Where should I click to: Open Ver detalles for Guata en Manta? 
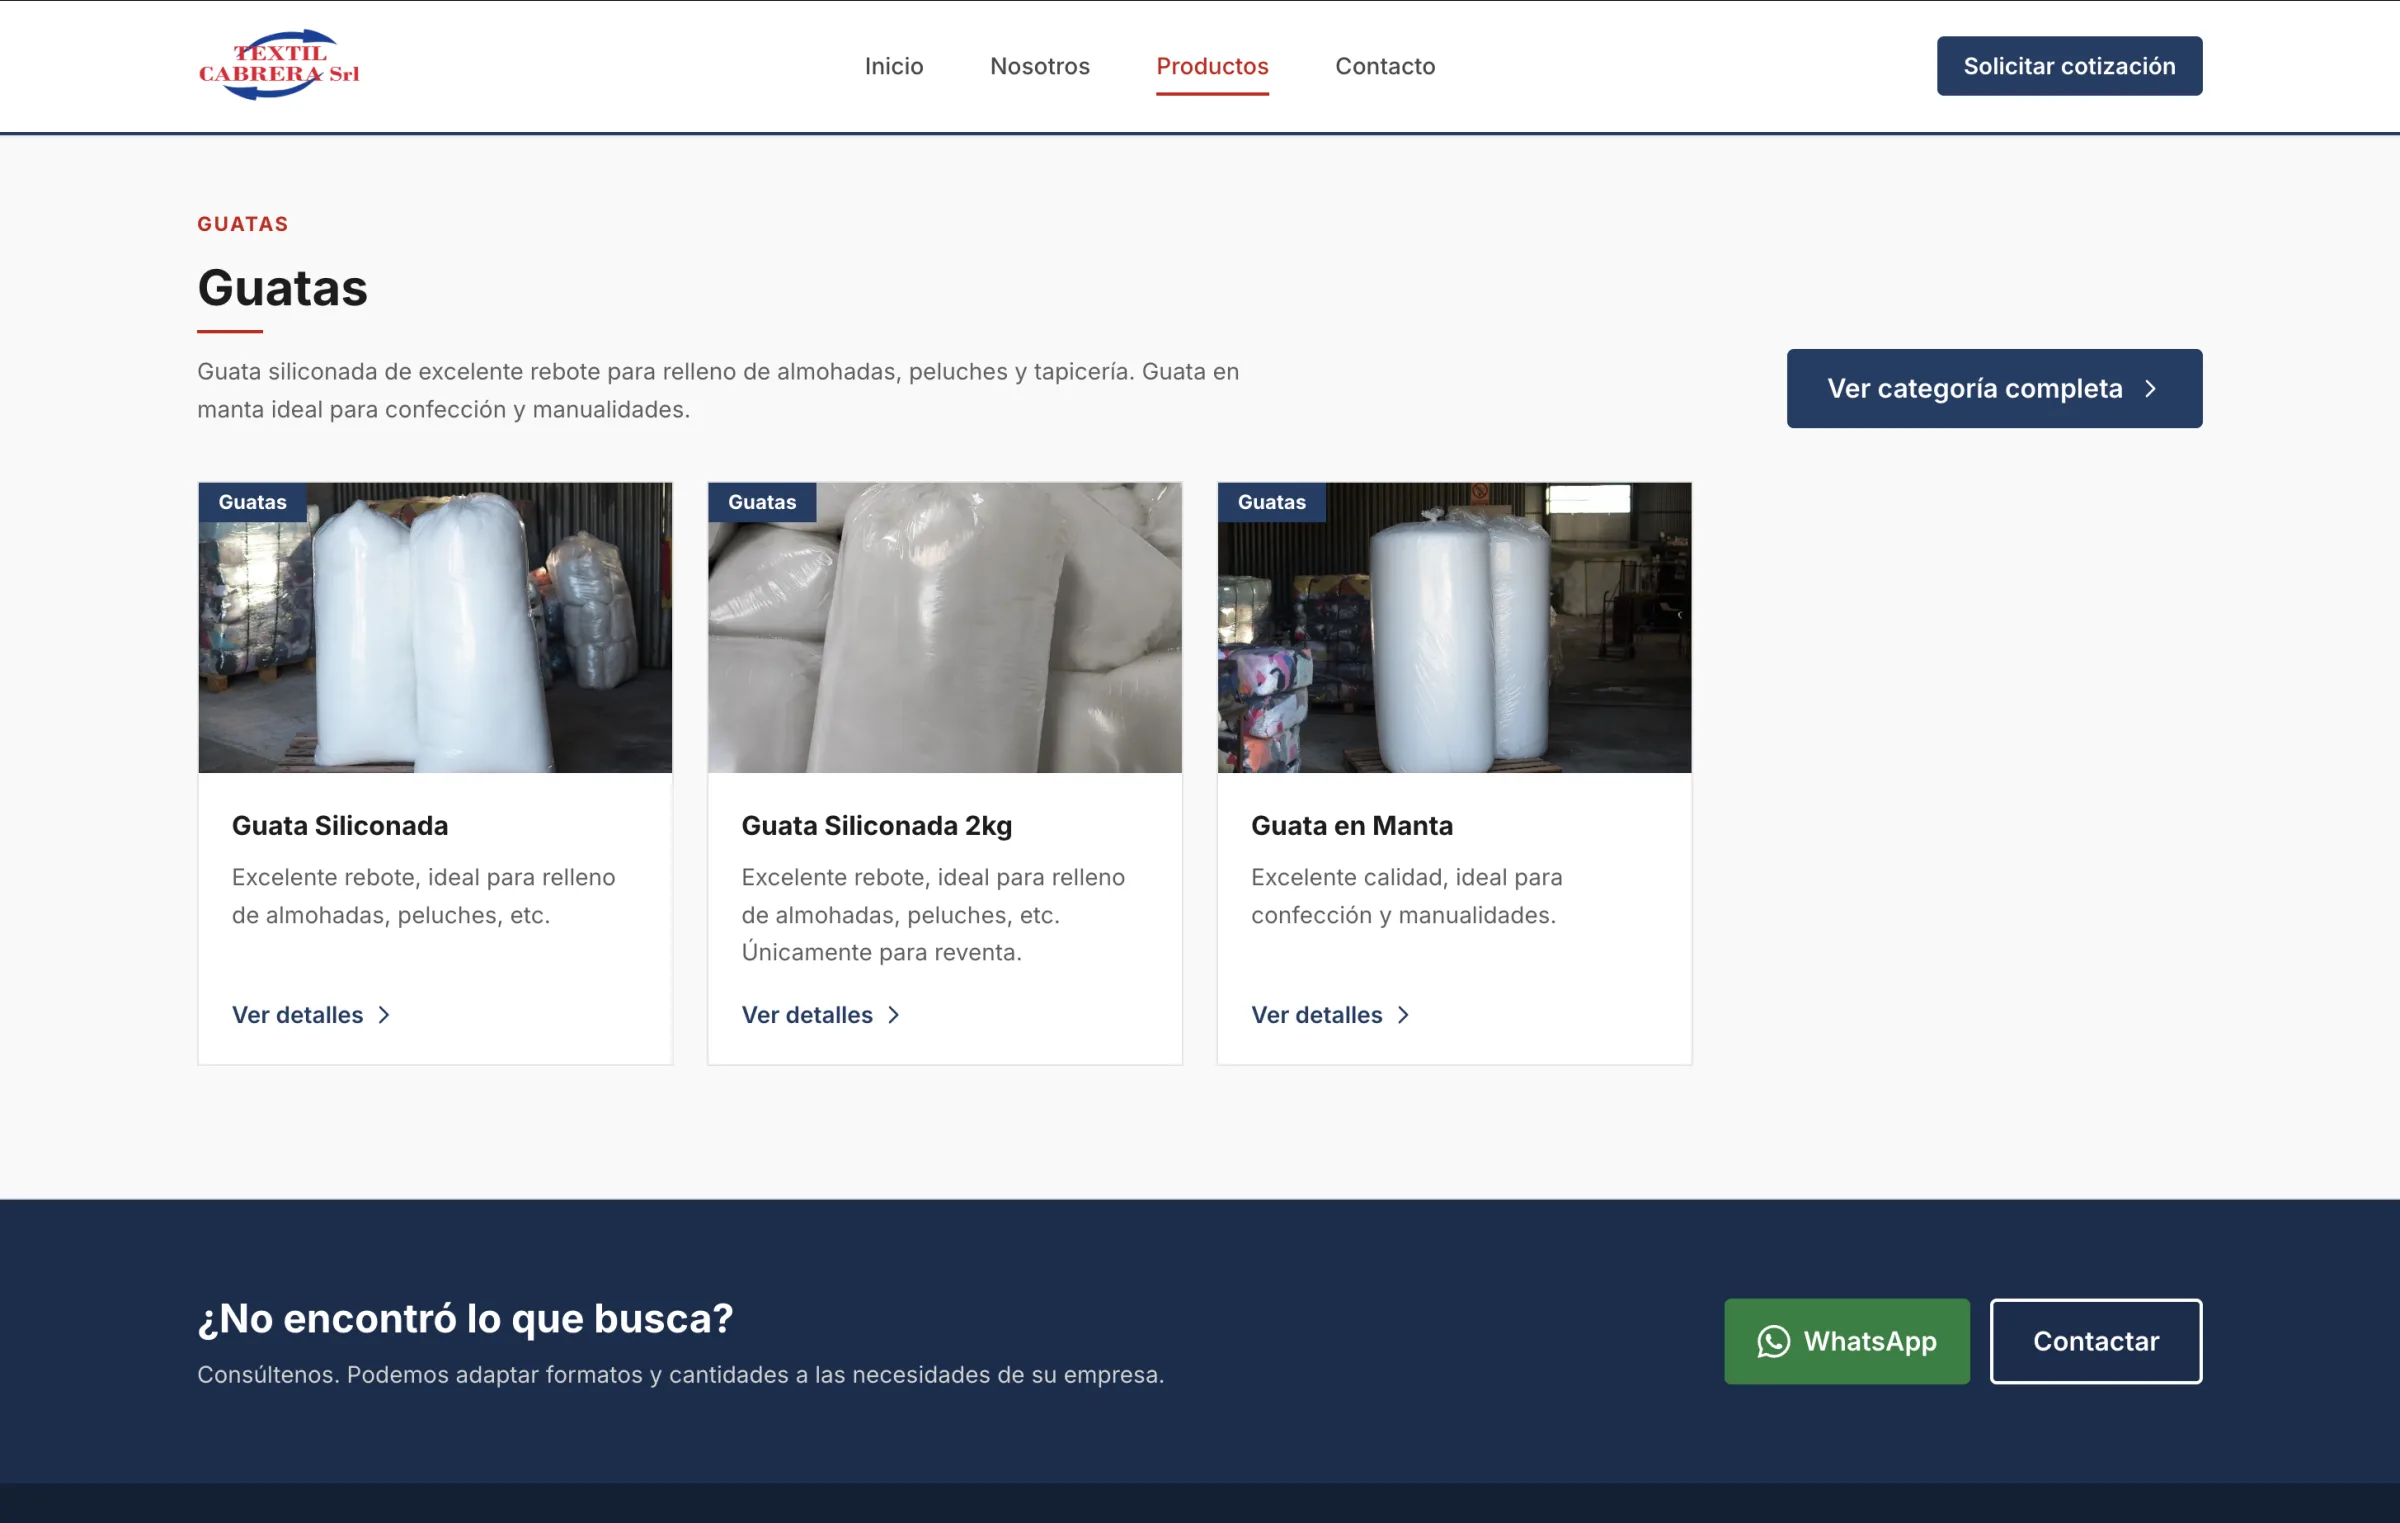(x=1331, y=1015)
